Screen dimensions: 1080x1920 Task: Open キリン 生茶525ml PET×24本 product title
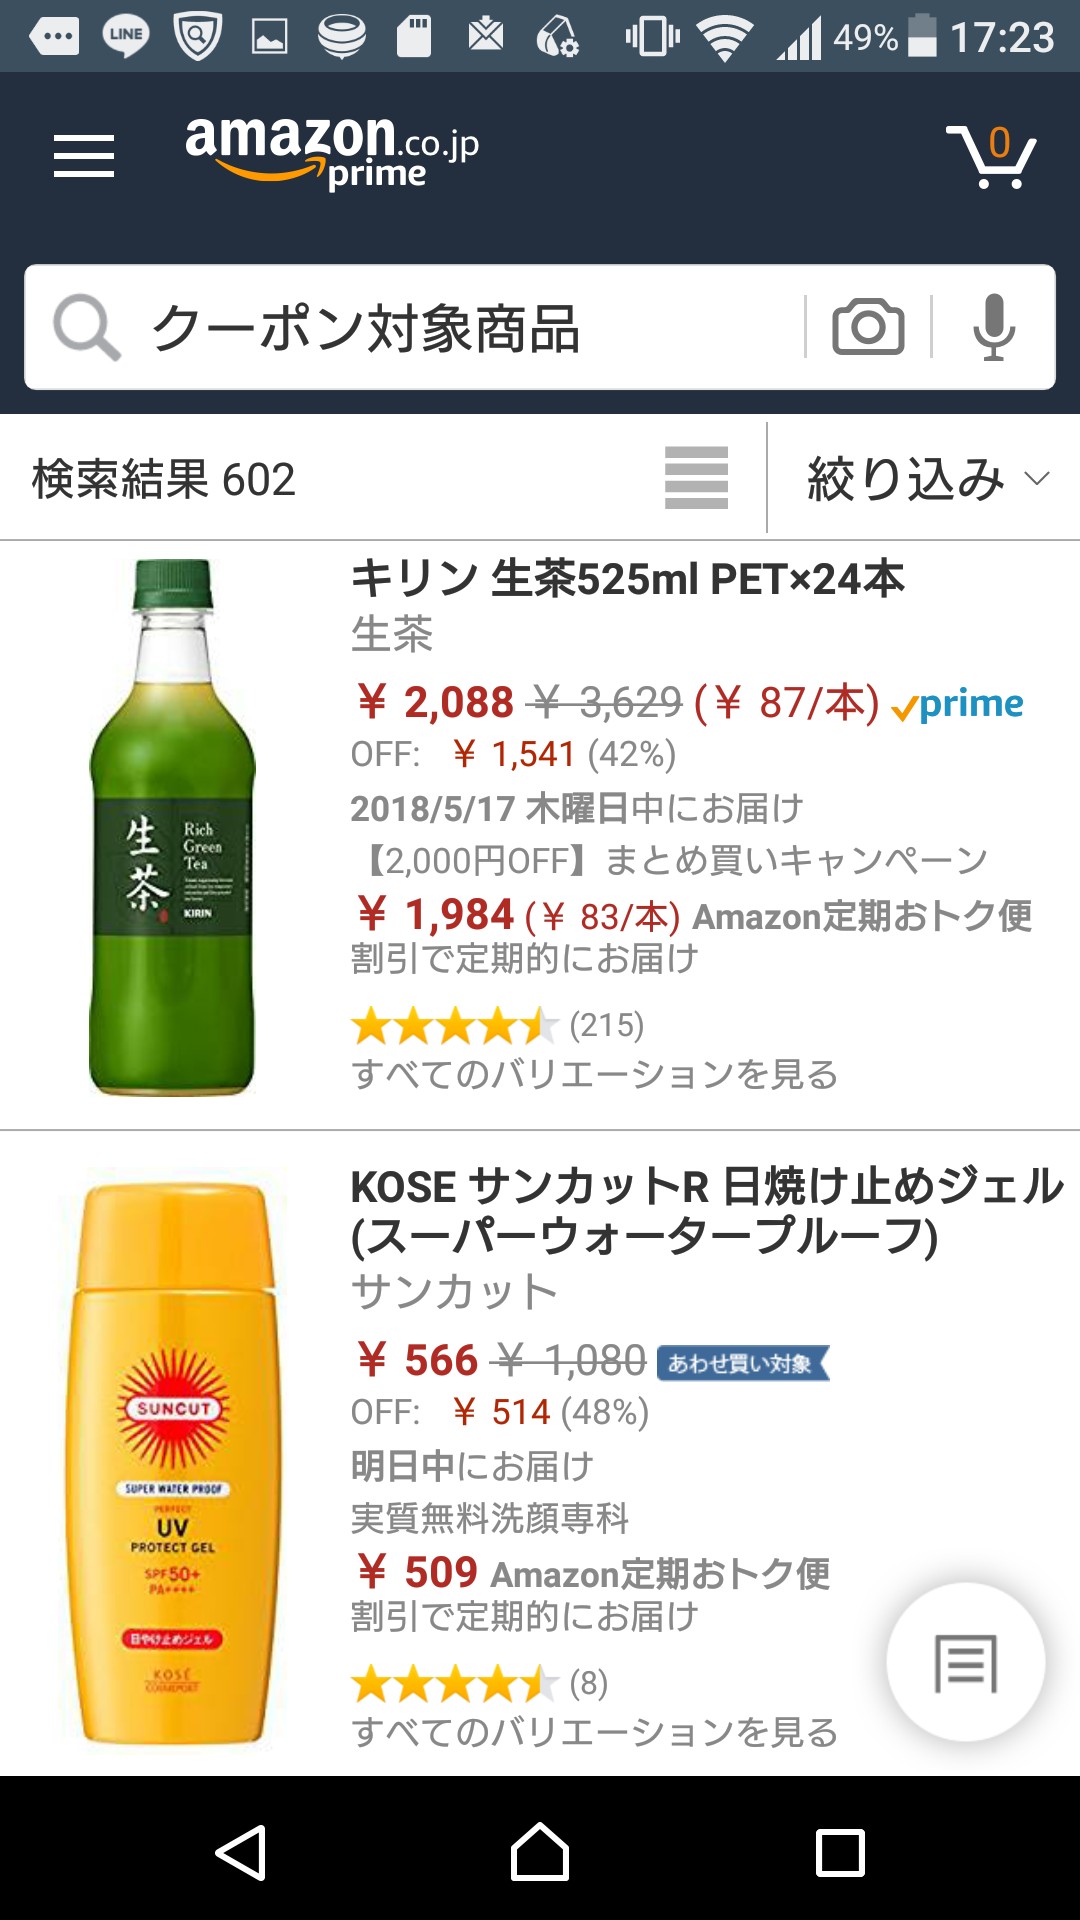[627, 579]
